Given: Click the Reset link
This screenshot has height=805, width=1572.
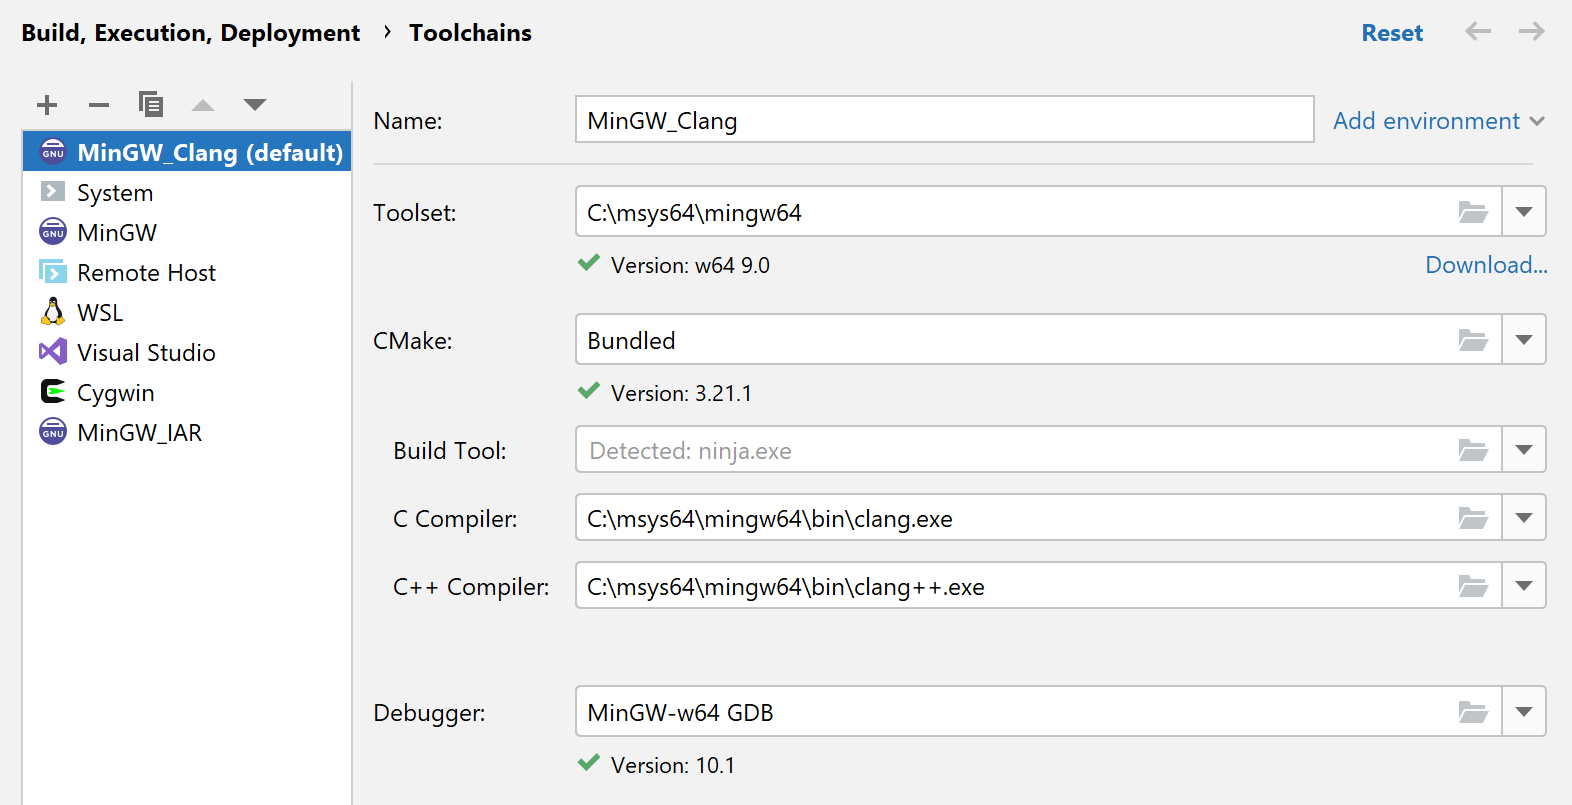Looking at the screenshot, I should point(1392,31).
